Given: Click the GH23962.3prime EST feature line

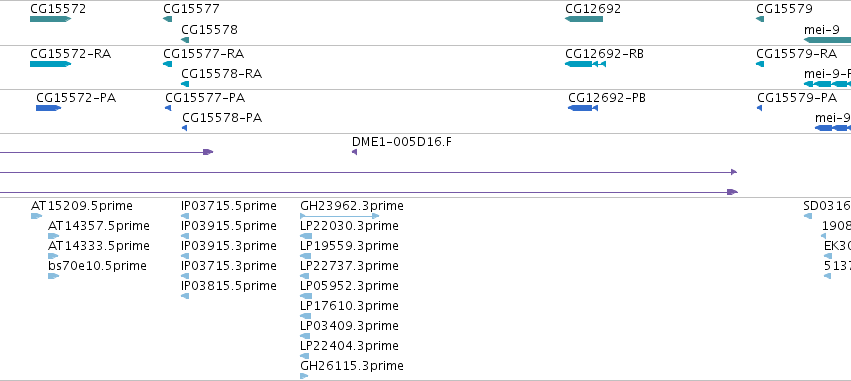Looking at the screenshot, I should pyautogui.click(x=340, y=216).
